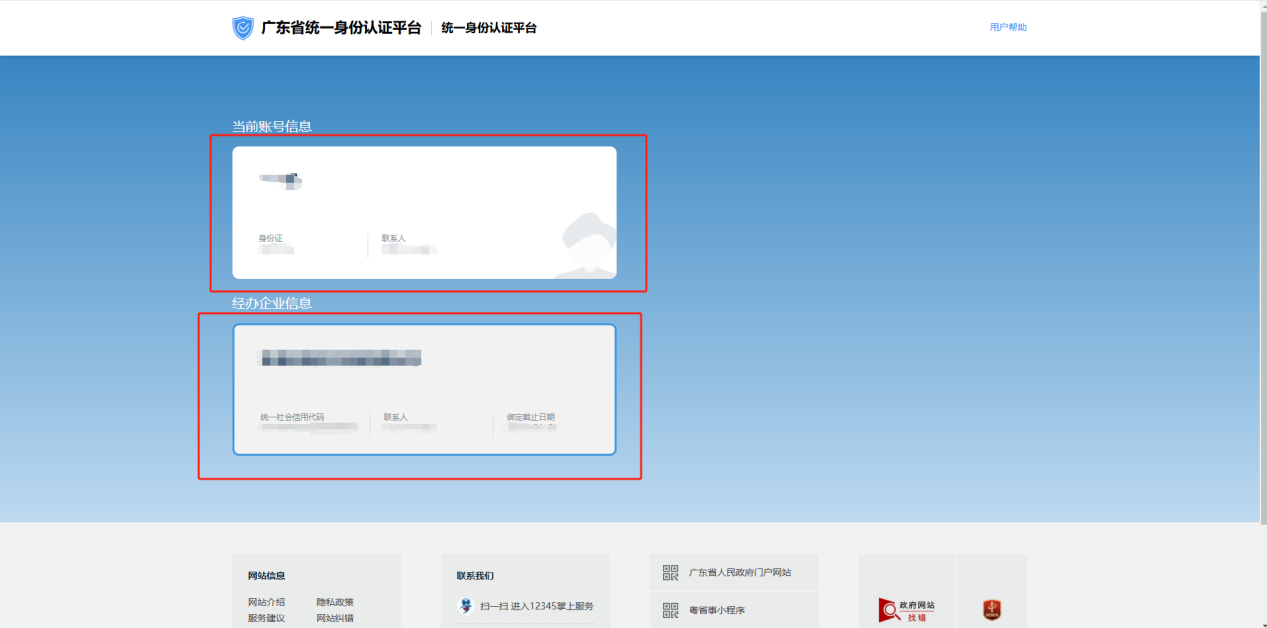1267x628 pixels.
Task: Click the avatar silhouette in account card
Action: point(587,245)
